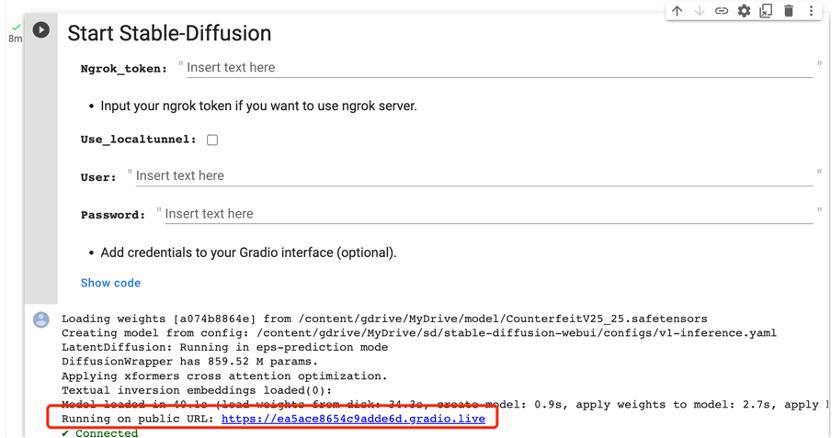Open the gradio.live public URL
This screenshot has width=832, height=438.
pyautogui.click(x=353, y=419)
